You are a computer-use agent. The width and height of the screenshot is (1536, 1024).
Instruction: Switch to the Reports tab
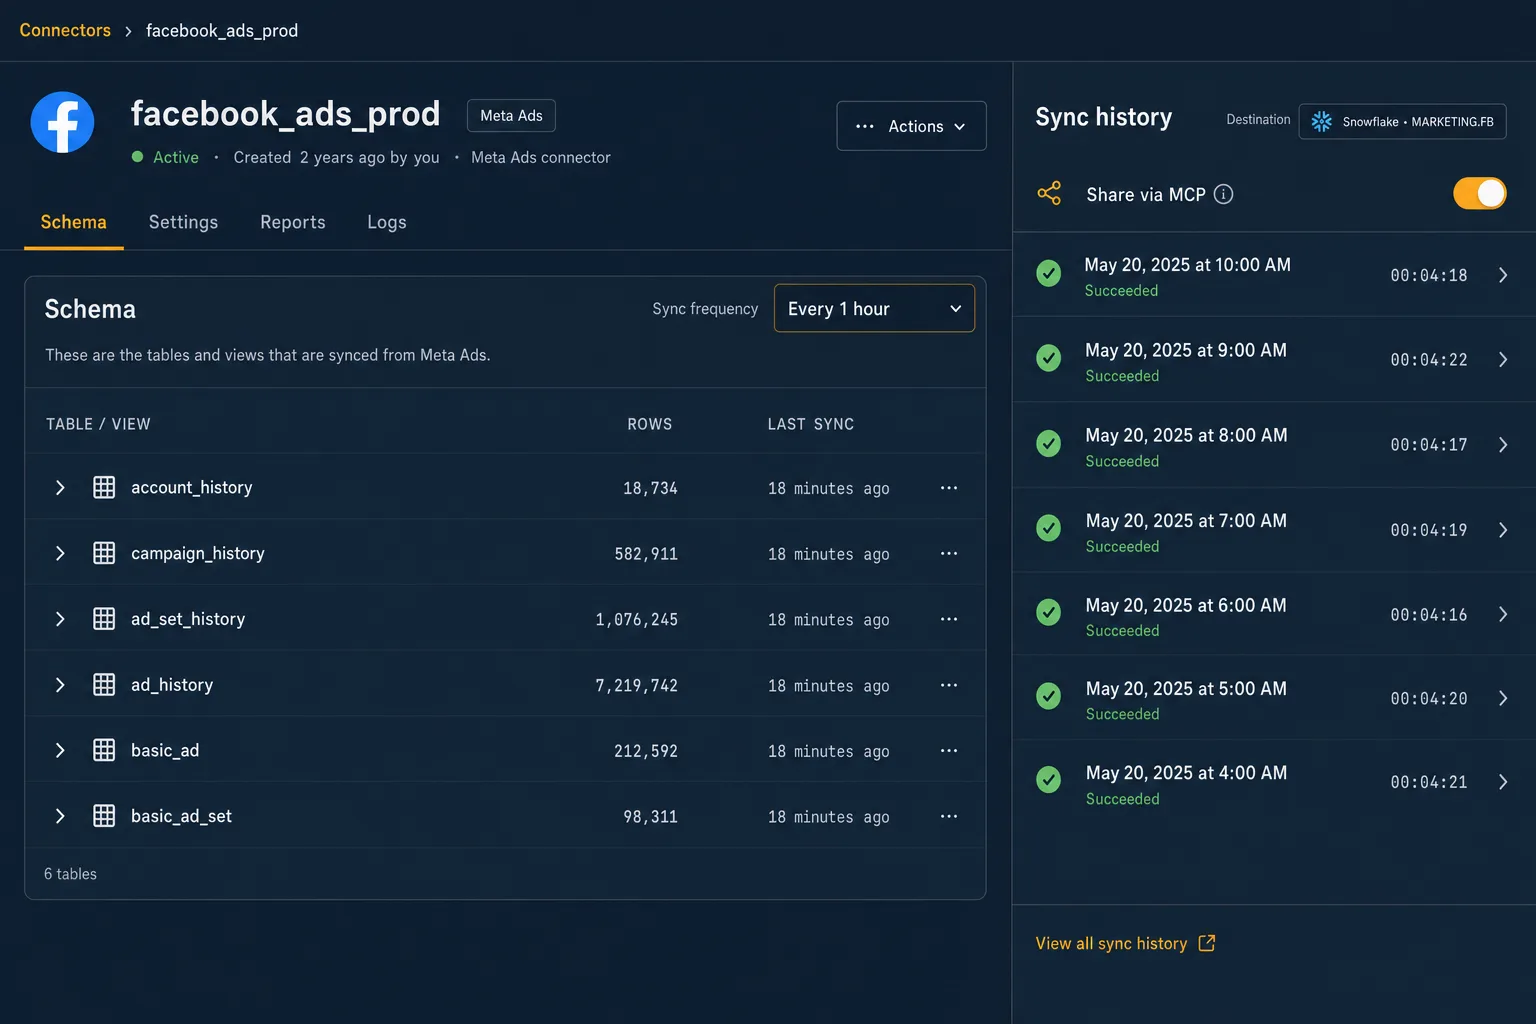click(293, 222)
